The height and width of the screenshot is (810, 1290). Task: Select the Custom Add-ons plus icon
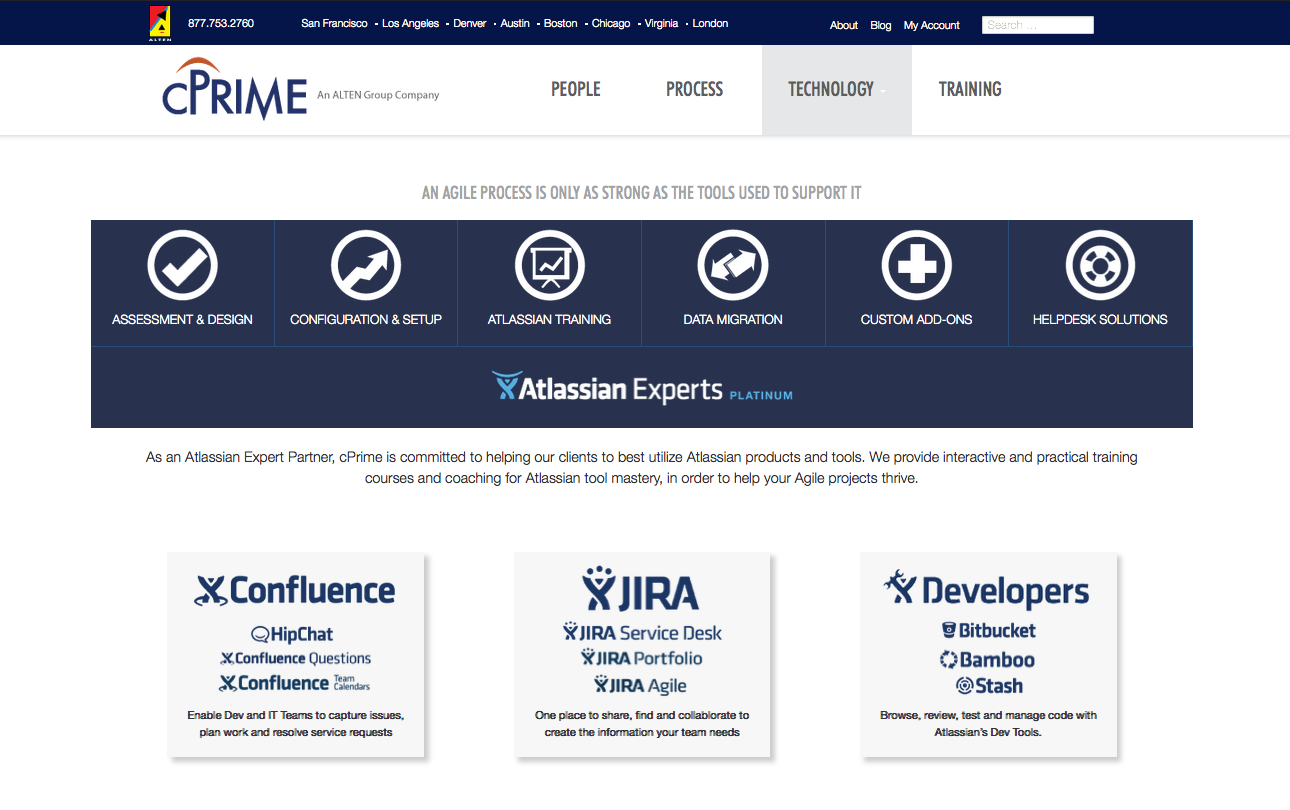(x=917, y=265)
